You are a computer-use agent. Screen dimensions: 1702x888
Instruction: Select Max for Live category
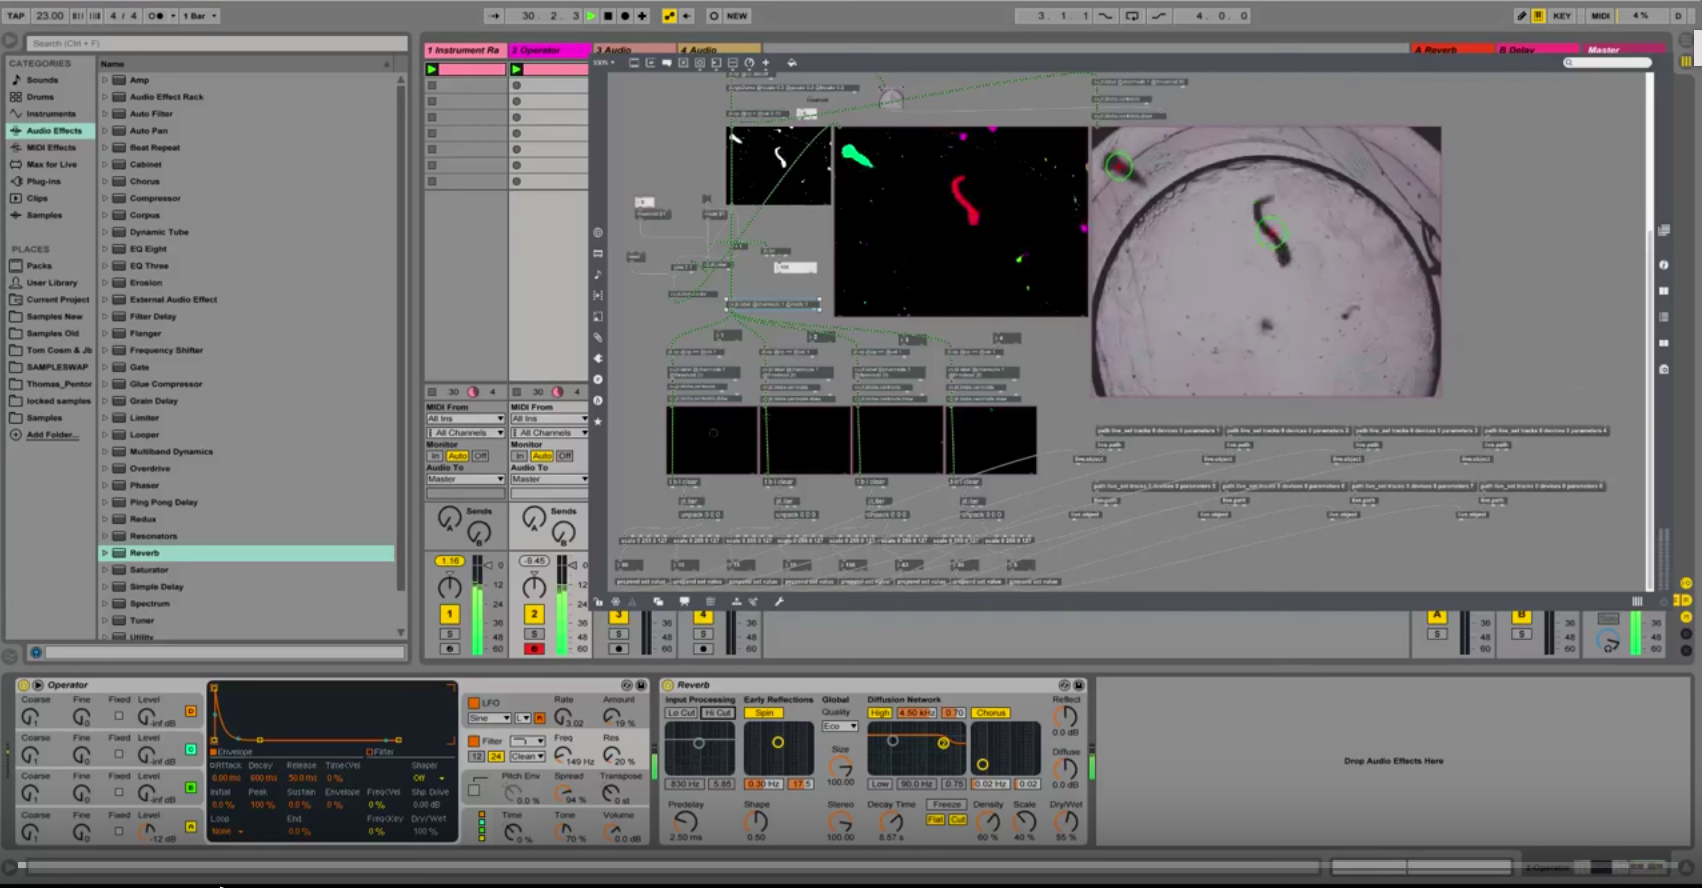[x=51, y=165]
